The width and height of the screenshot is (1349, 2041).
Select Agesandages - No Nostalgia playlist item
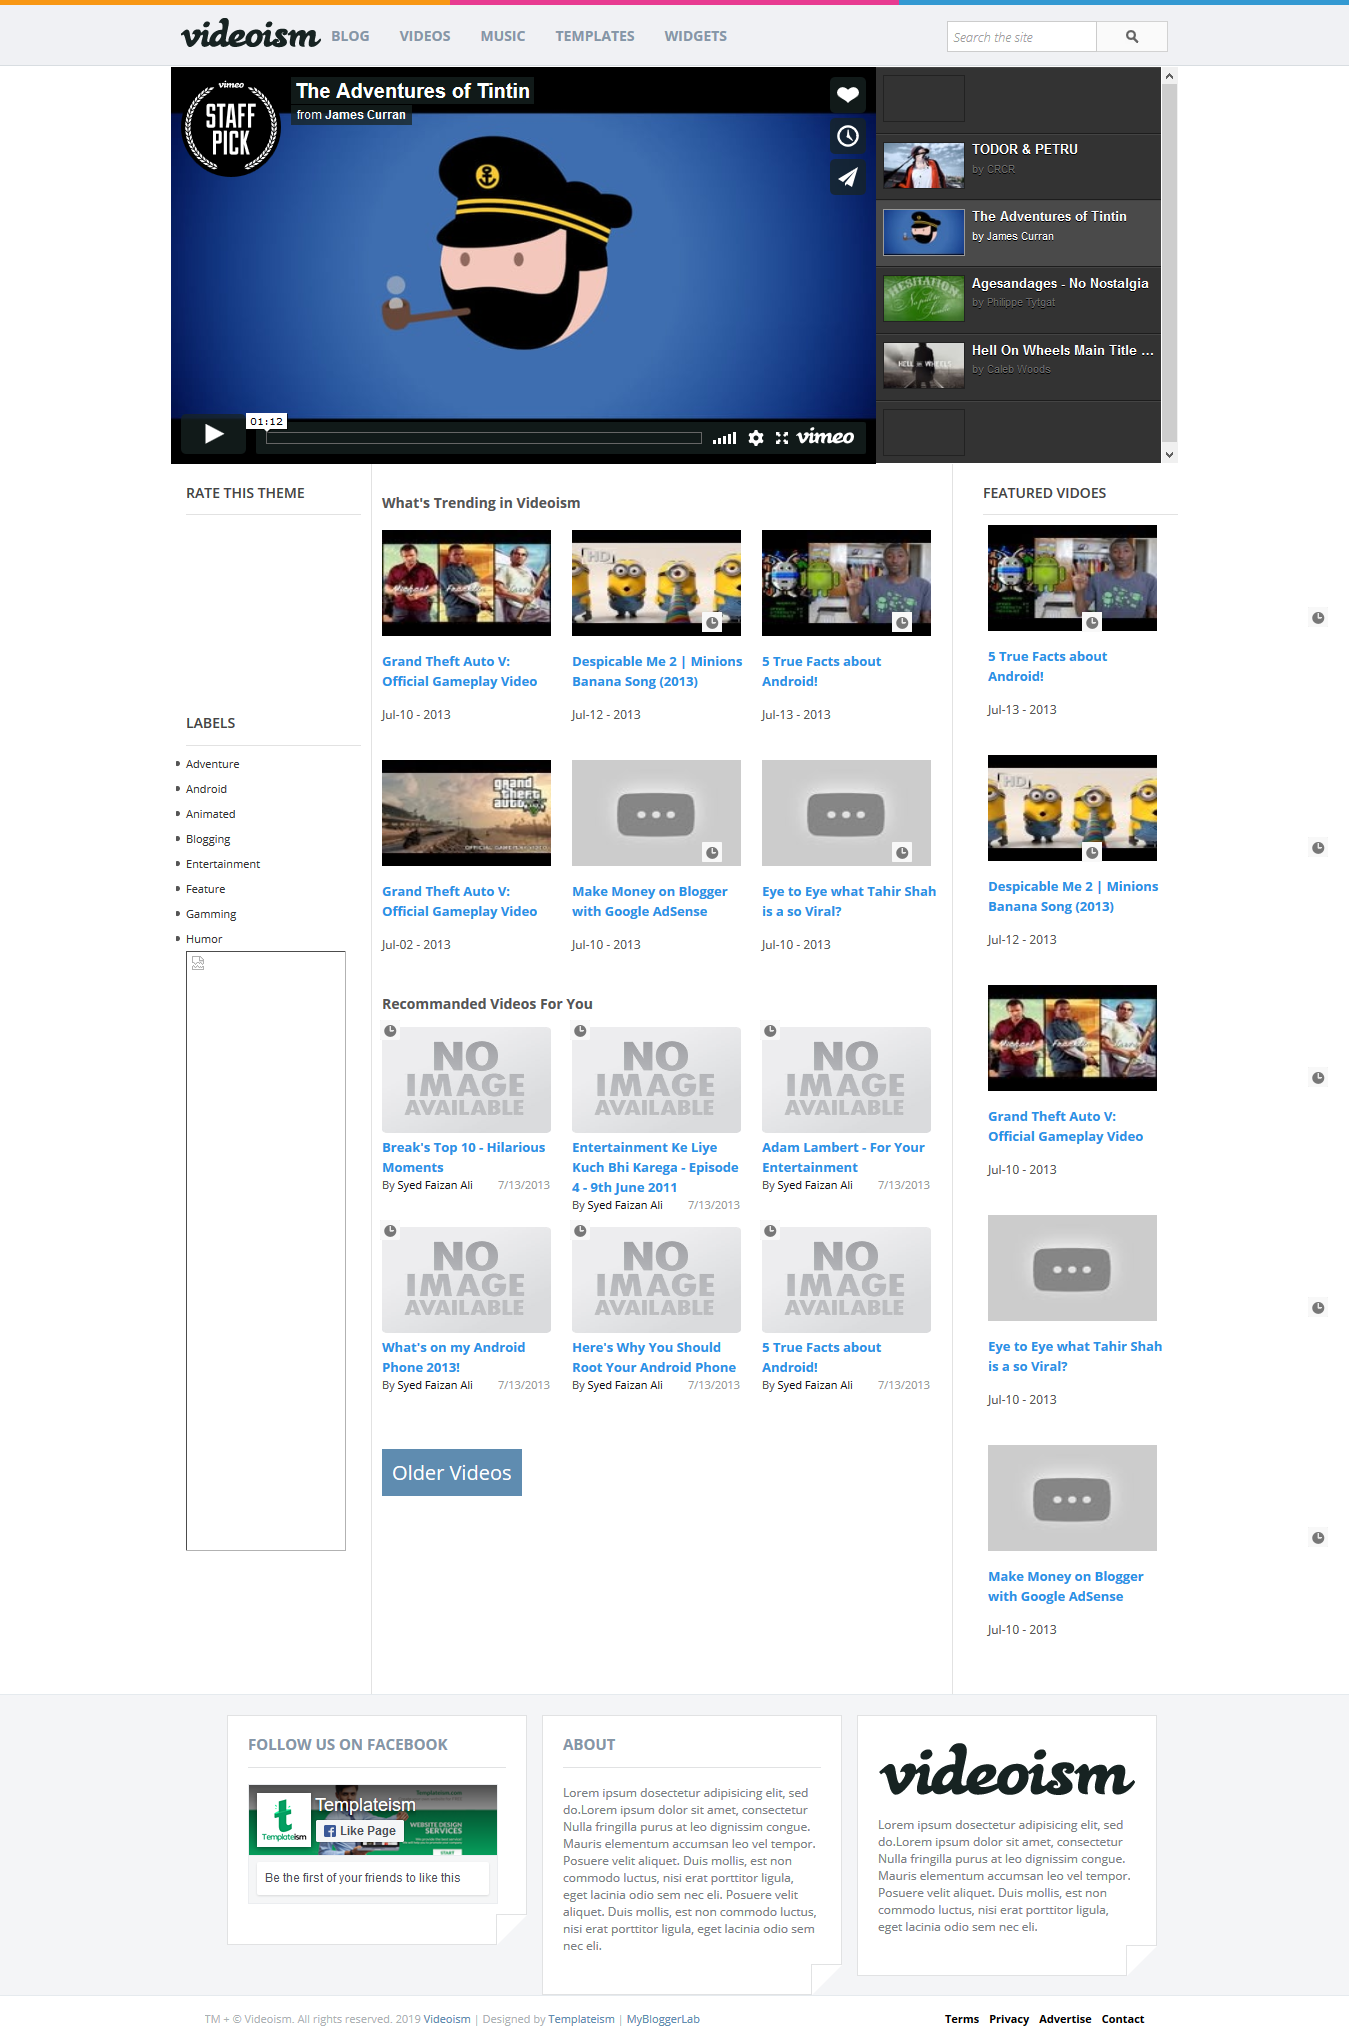tap(1018, 300)
